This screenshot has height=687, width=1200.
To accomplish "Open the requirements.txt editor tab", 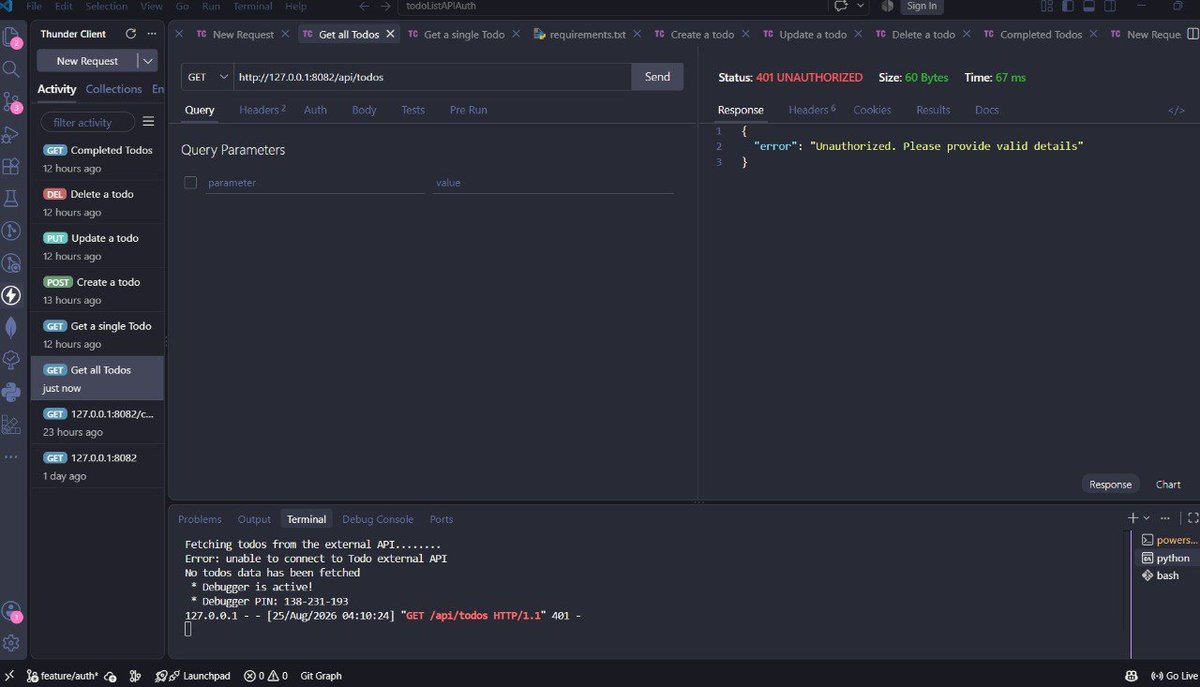I will coord(578,34).
